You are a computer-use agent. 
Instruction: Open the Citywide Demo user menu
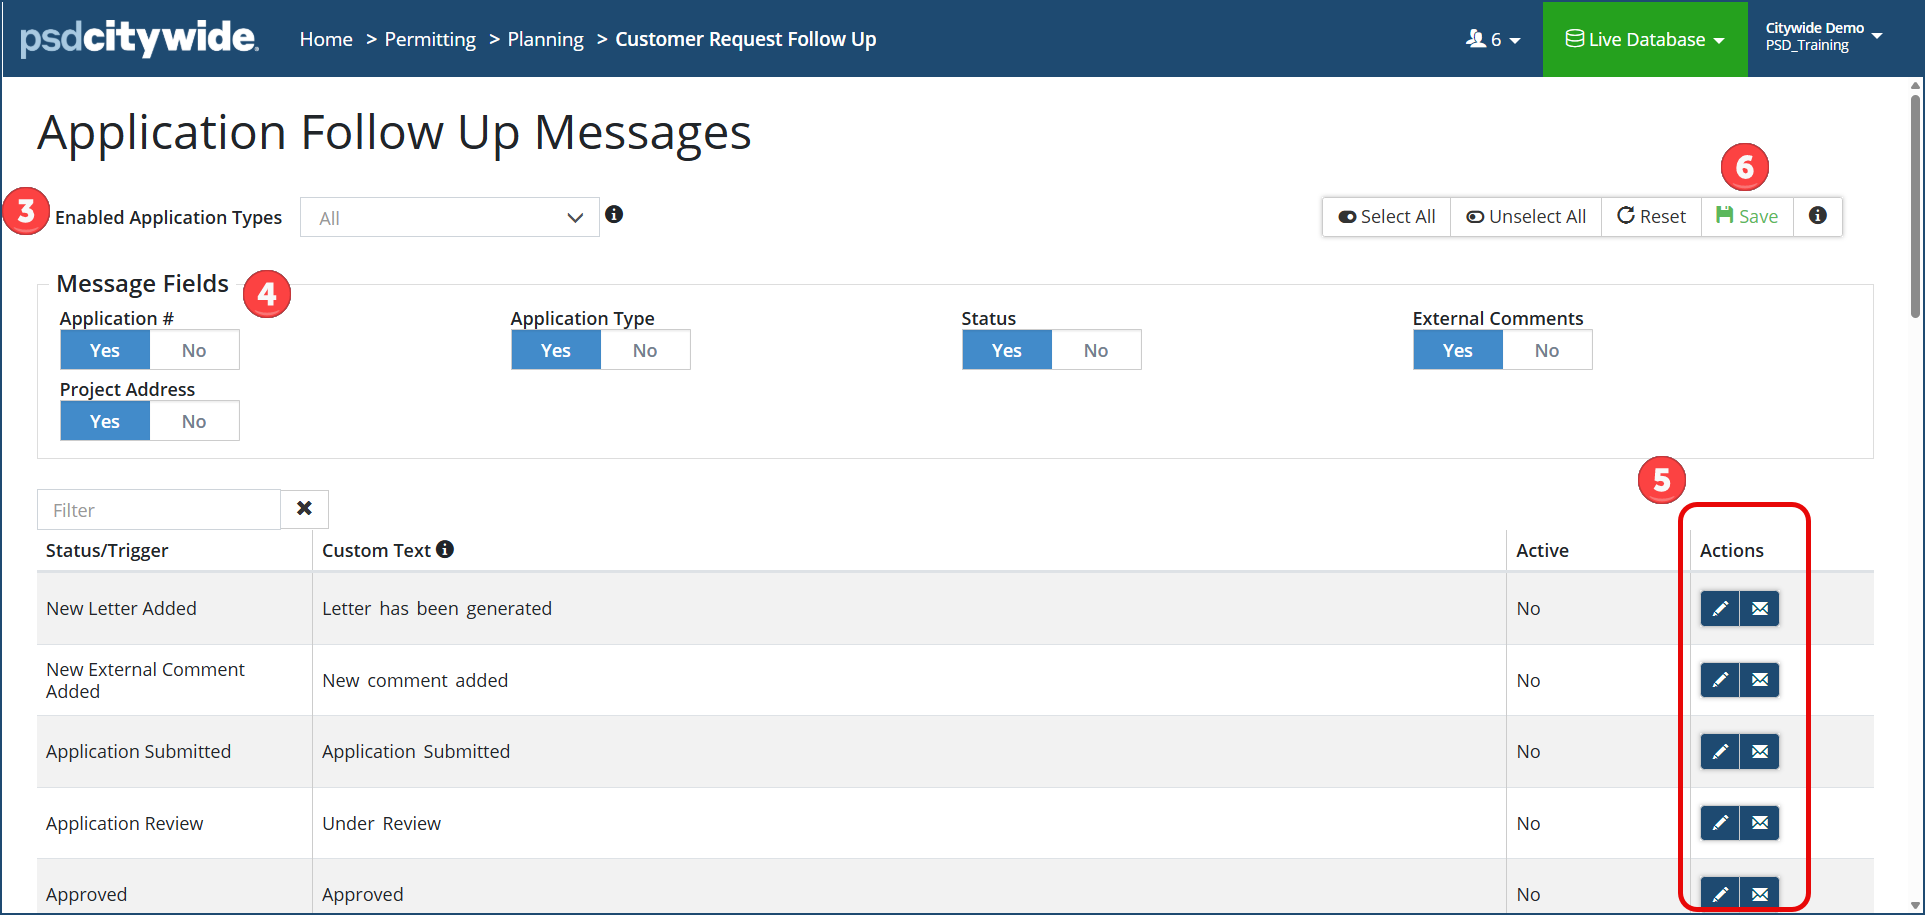point(1823,37)
